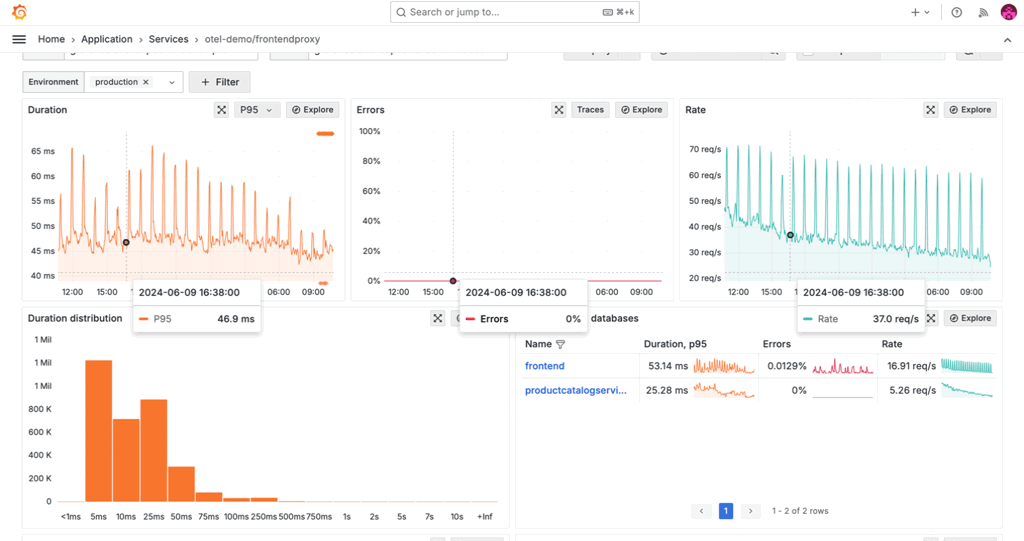The image size is (1024, 541).
Task: Open the P95 percentile dropdown
Action: coord(256,110)
